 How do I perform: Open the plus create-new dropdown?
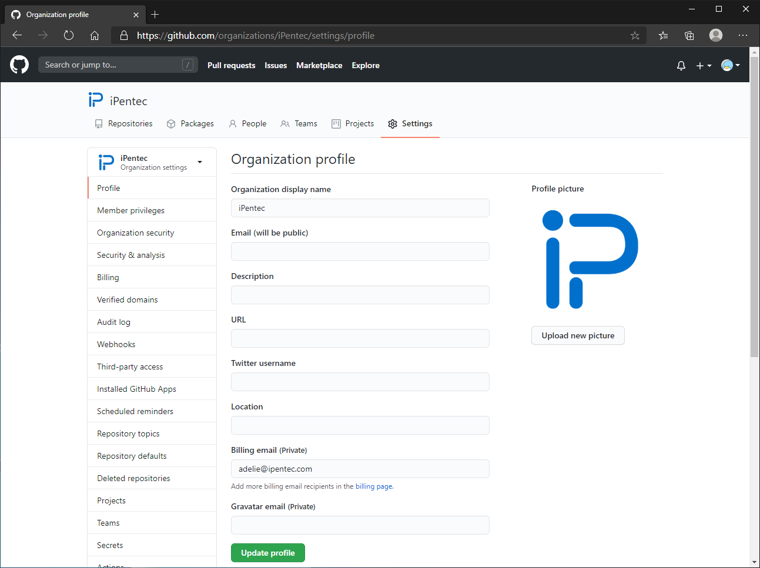point(703,65)
